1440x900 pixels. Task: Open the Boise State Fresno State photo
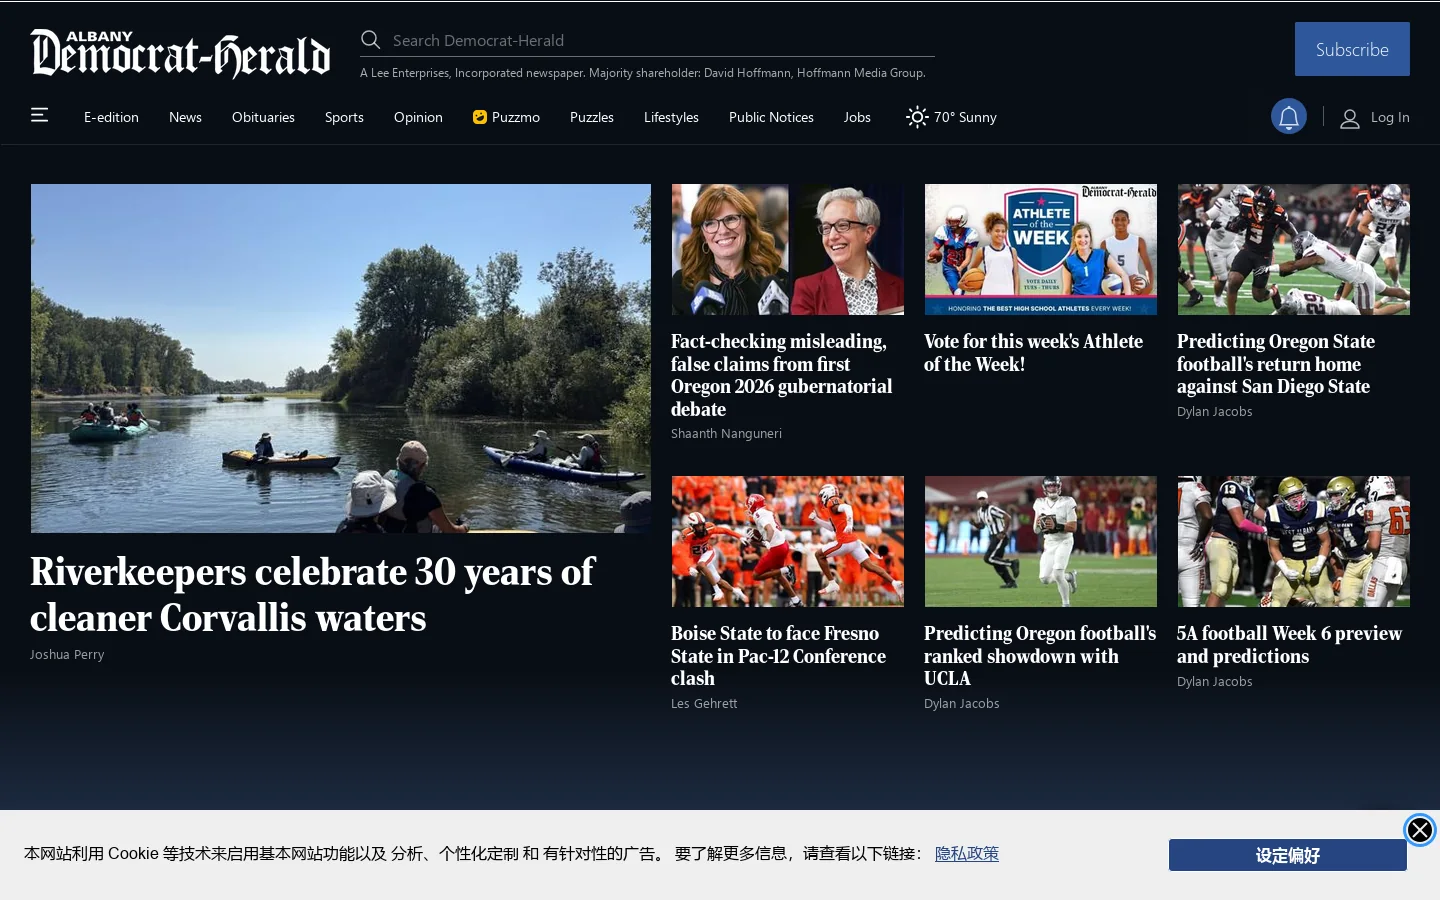(x=788, y=541)
